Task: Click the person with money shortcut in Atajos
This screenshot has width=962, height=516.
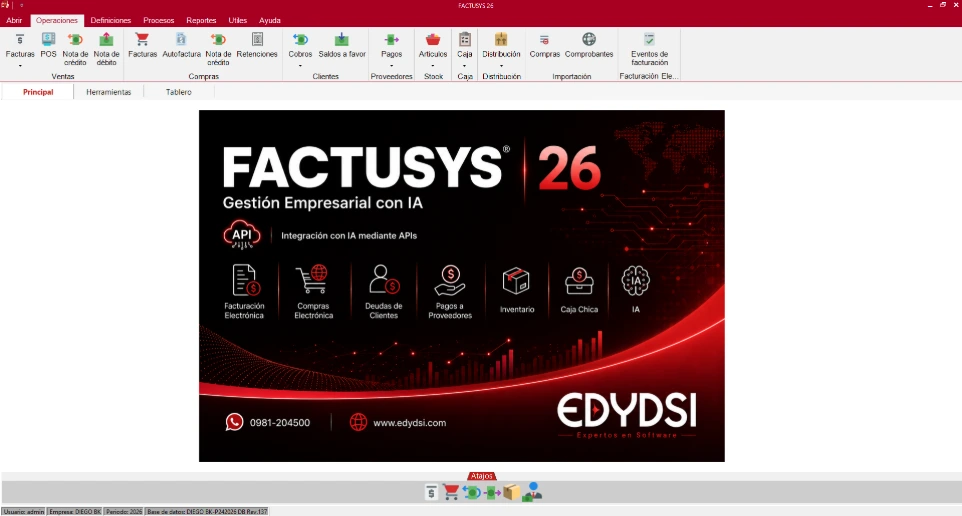Action: click(x=532, y=492)
